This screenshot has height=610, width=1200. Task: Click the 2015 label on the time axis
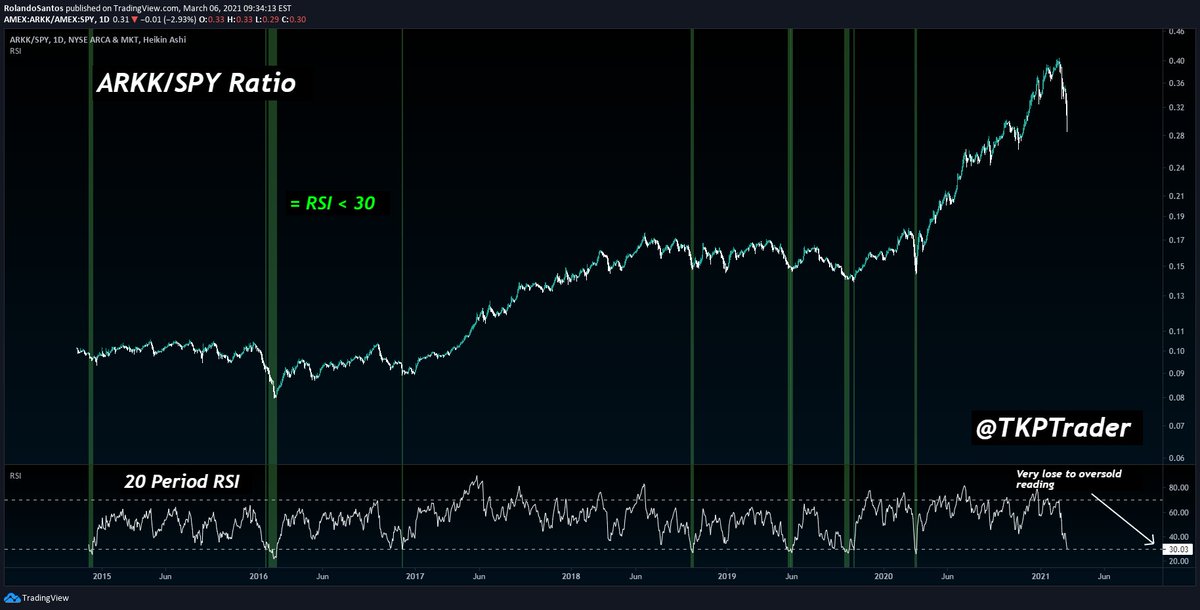point(102,577)
